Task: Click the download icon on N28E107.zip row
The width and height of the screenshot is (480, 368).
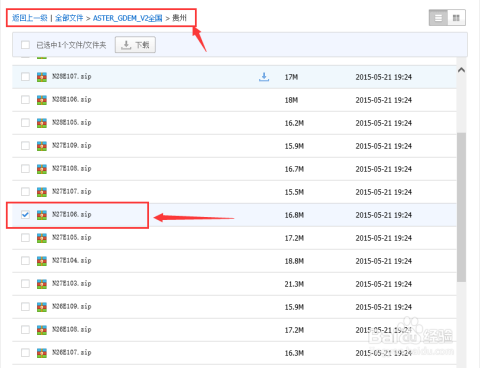Action: point(264,77)
